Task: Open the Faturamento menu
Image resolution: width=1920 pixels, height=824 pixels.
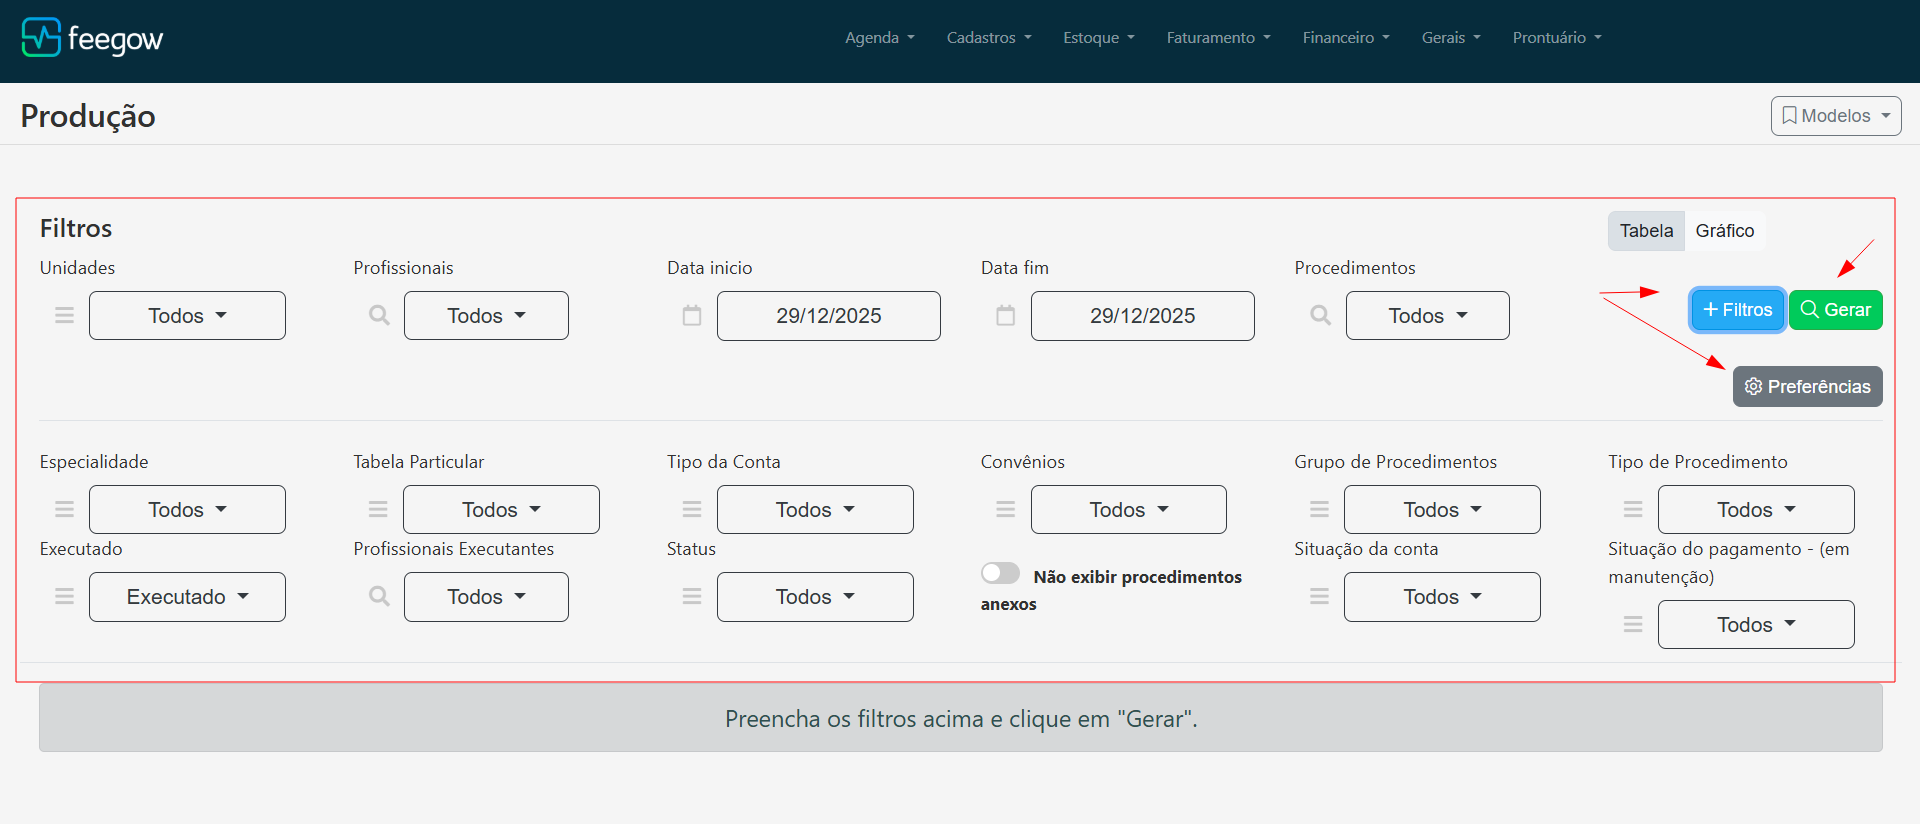Action: coord(1218,37)
